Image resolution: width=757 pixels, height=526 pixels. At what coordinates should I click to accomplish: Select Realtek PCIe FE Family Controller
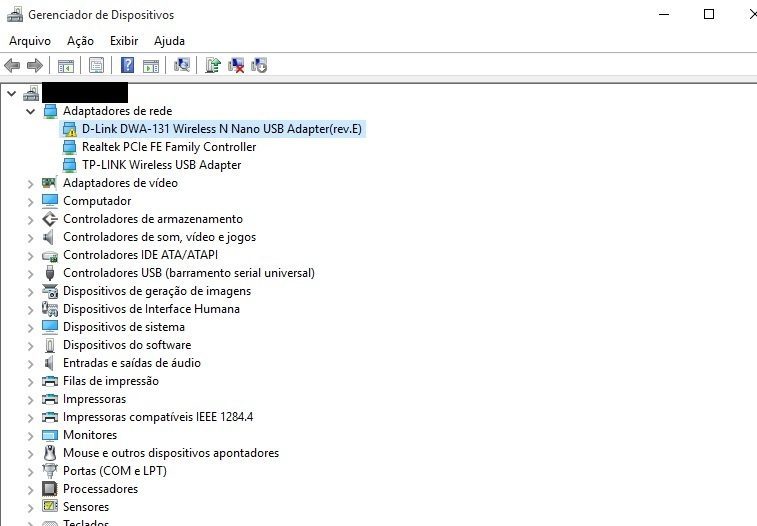[x=169, y=147]
